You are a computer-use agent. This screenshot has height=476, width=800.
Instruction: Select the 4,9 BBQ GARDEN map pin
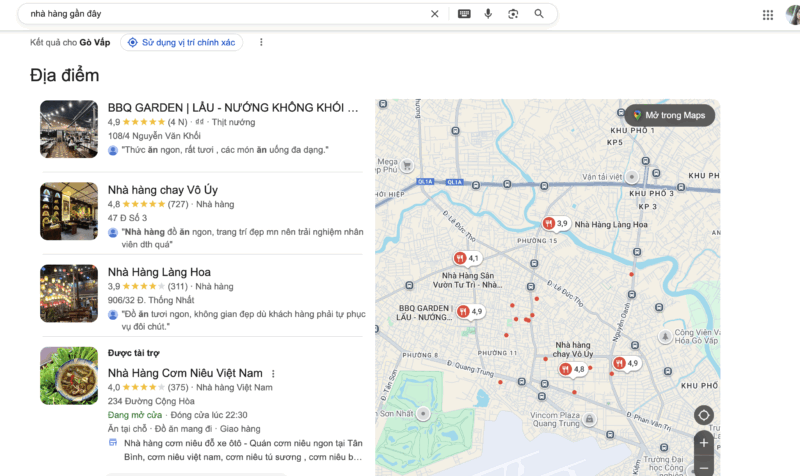click(x=470, y=311)
